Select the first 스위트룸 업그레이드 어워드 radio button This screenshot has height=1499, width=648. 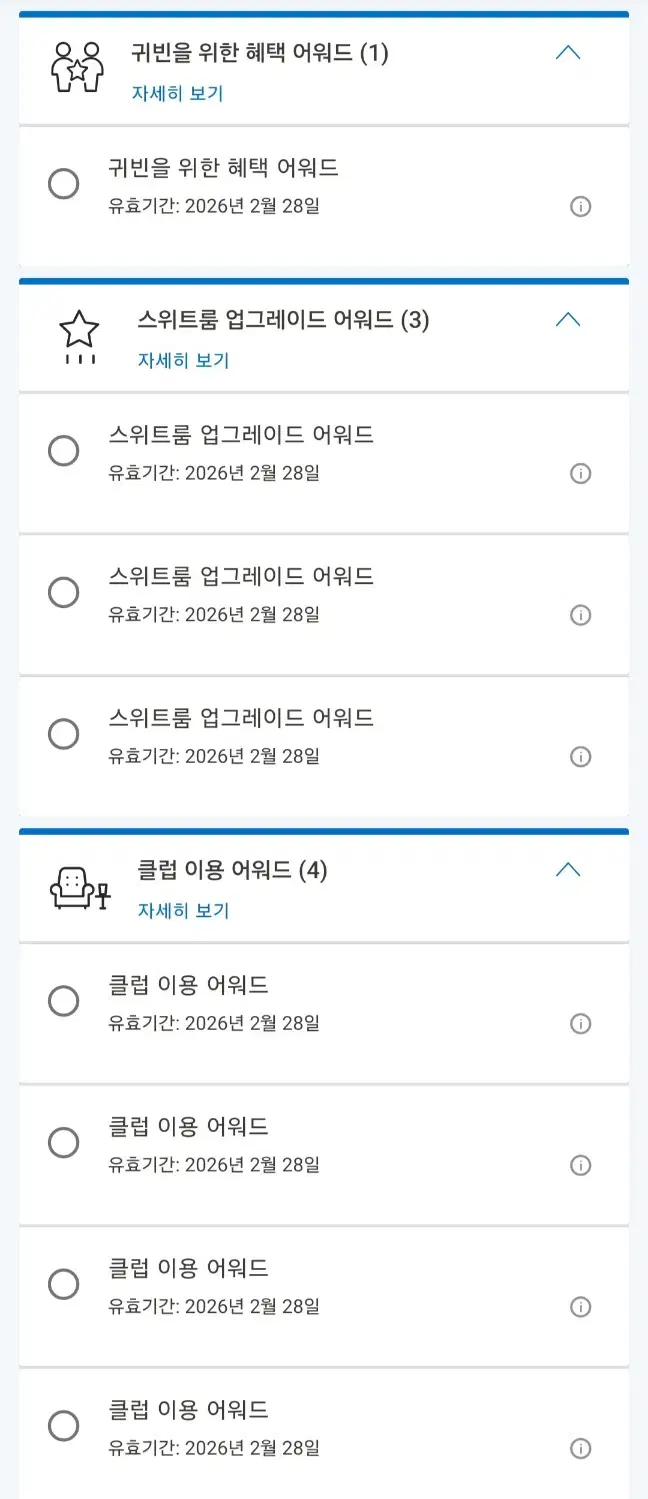(x=63, y=451)
